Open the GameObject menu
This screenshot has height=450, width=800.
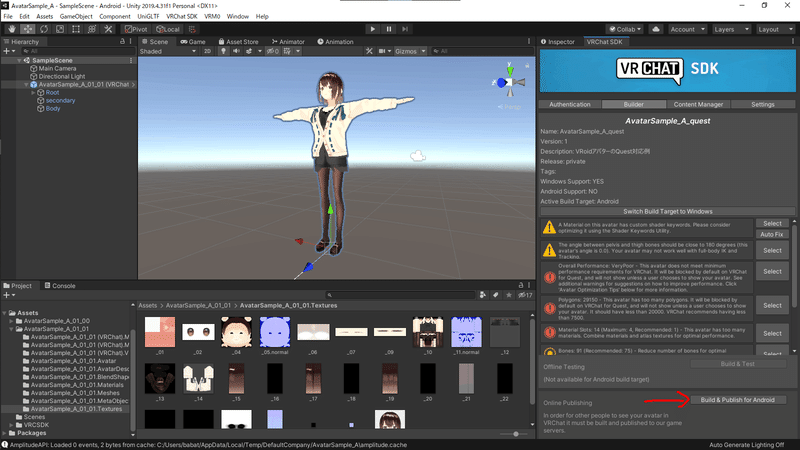[x=76, y=16]
